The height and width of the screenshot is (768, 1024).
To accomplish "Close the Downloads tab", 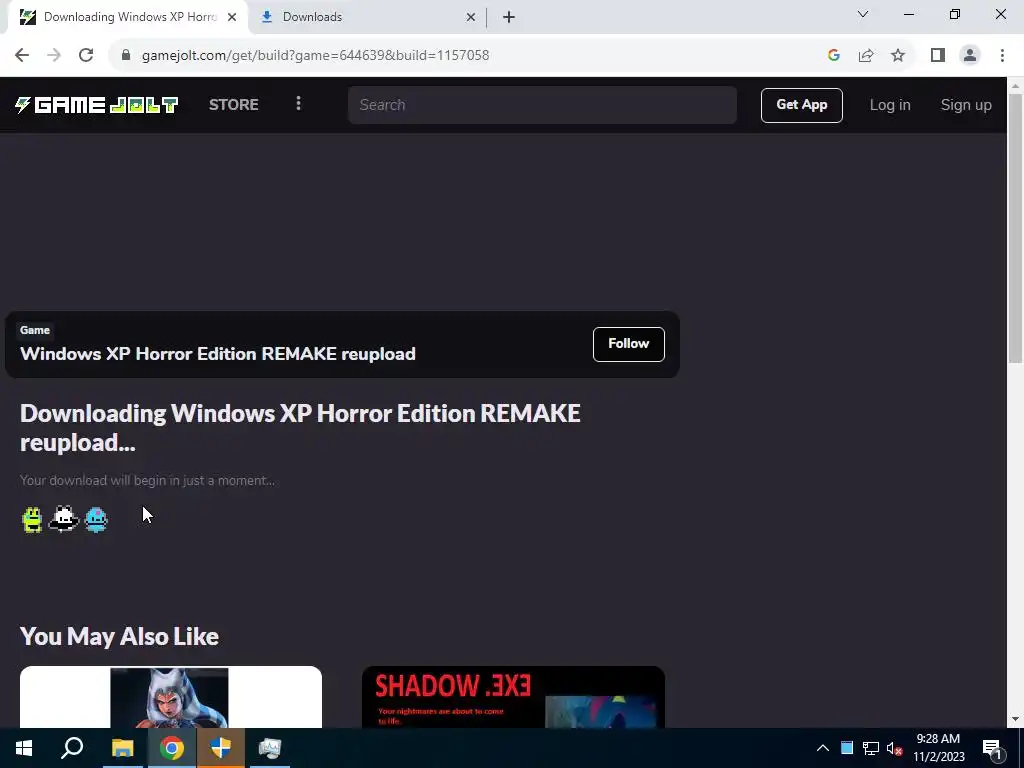I will point(471,18).
